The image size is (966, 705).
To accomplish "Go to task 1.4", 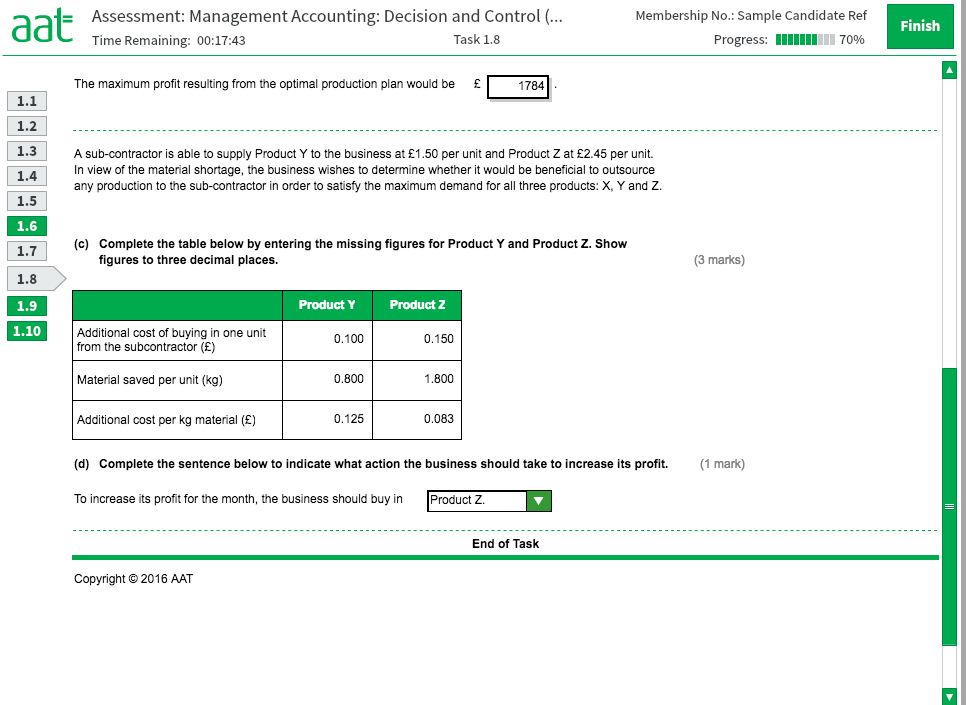I will (x=27, y=176).
